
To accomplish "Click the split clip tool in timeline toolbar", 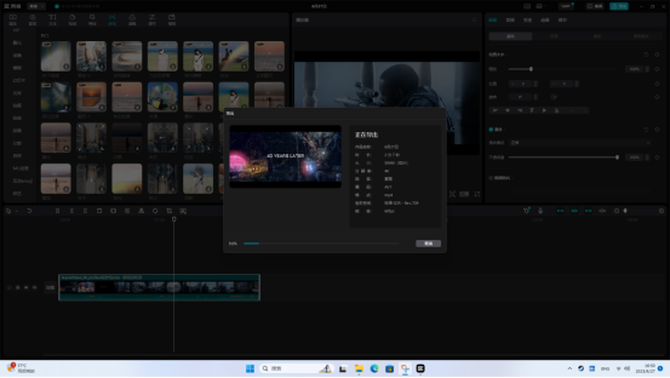I will tap(57, 211).
